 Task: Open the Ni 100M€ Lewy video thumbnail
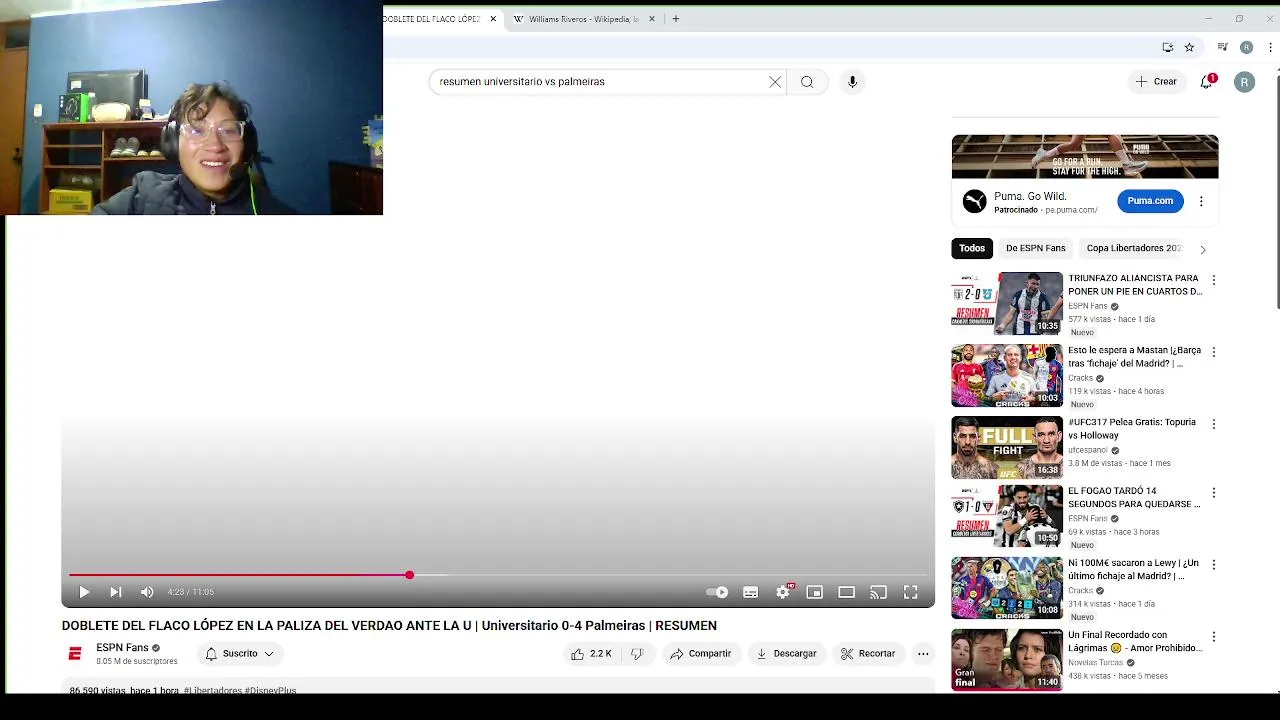pos(1007,588)
